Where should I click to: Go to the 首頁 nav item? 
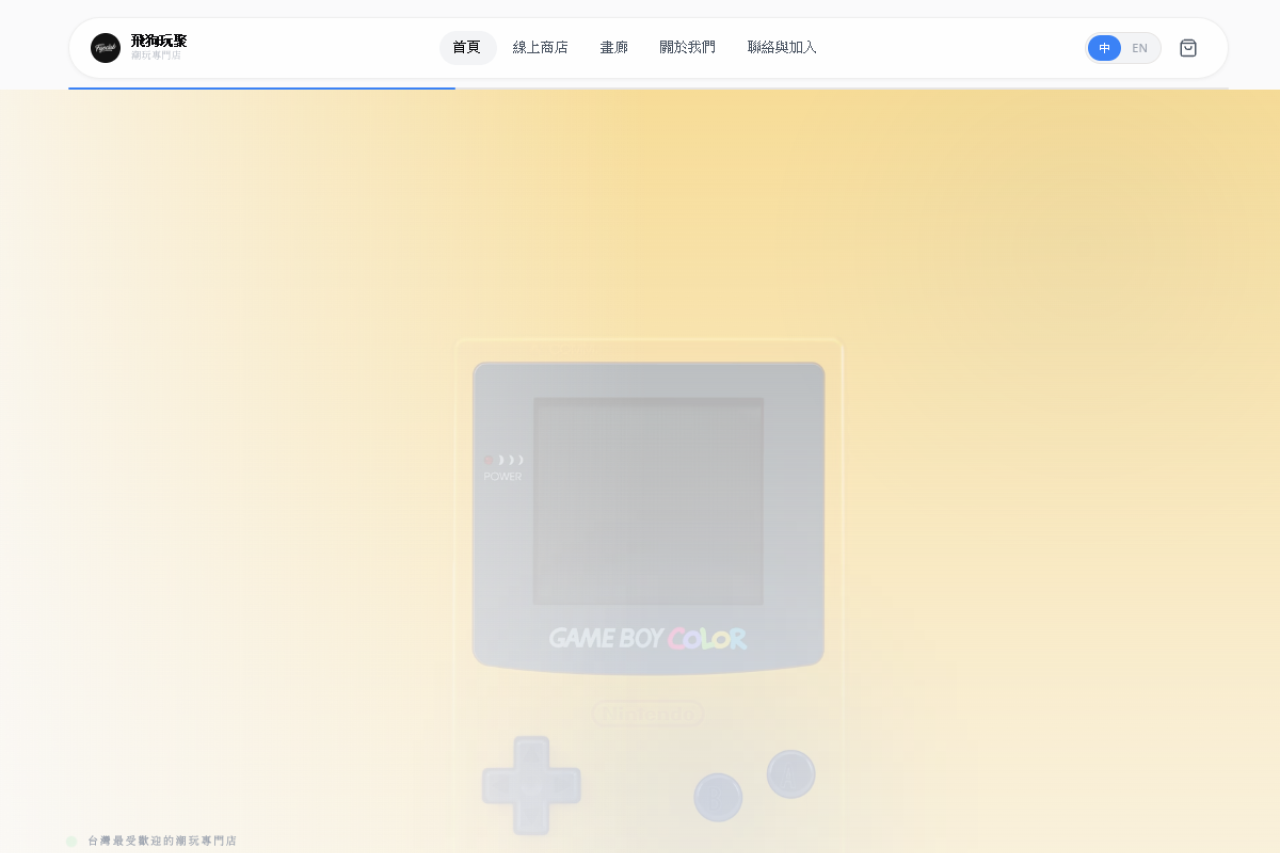467,48
